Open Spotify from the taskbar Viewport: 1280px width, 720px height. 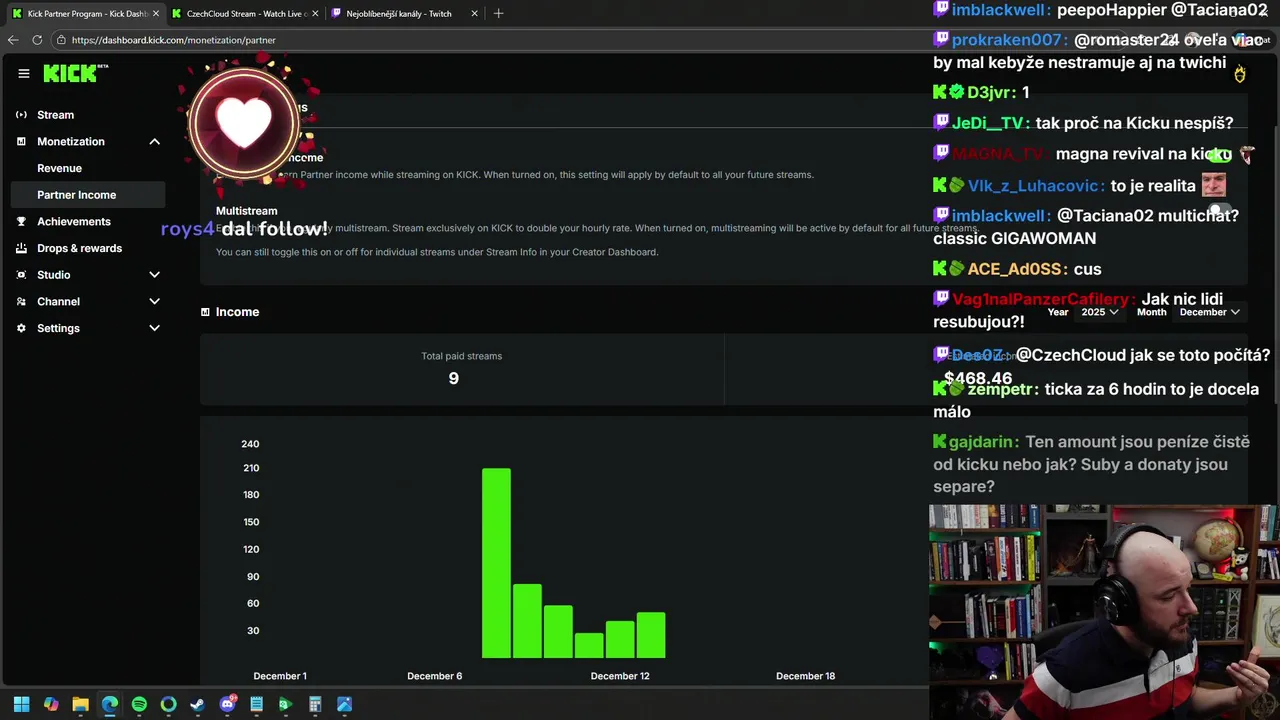click(139, 705)
